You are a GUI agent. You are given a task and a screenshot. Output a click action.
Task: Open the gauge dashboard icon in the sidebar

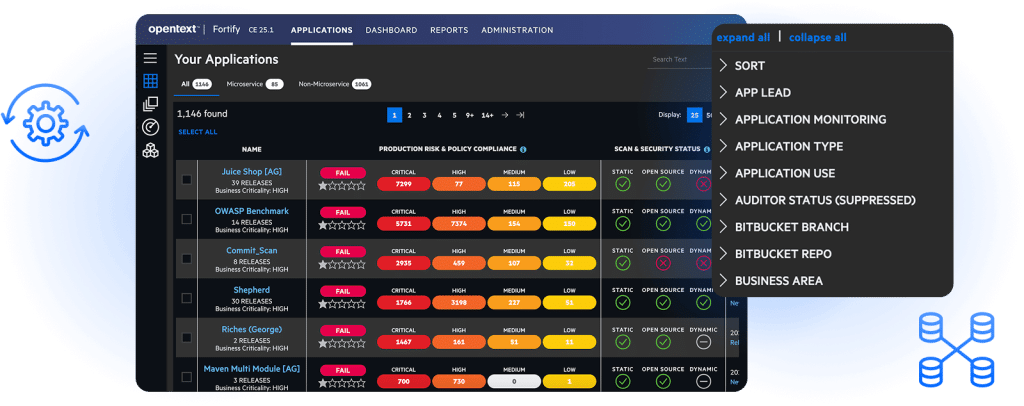(150, 127)
